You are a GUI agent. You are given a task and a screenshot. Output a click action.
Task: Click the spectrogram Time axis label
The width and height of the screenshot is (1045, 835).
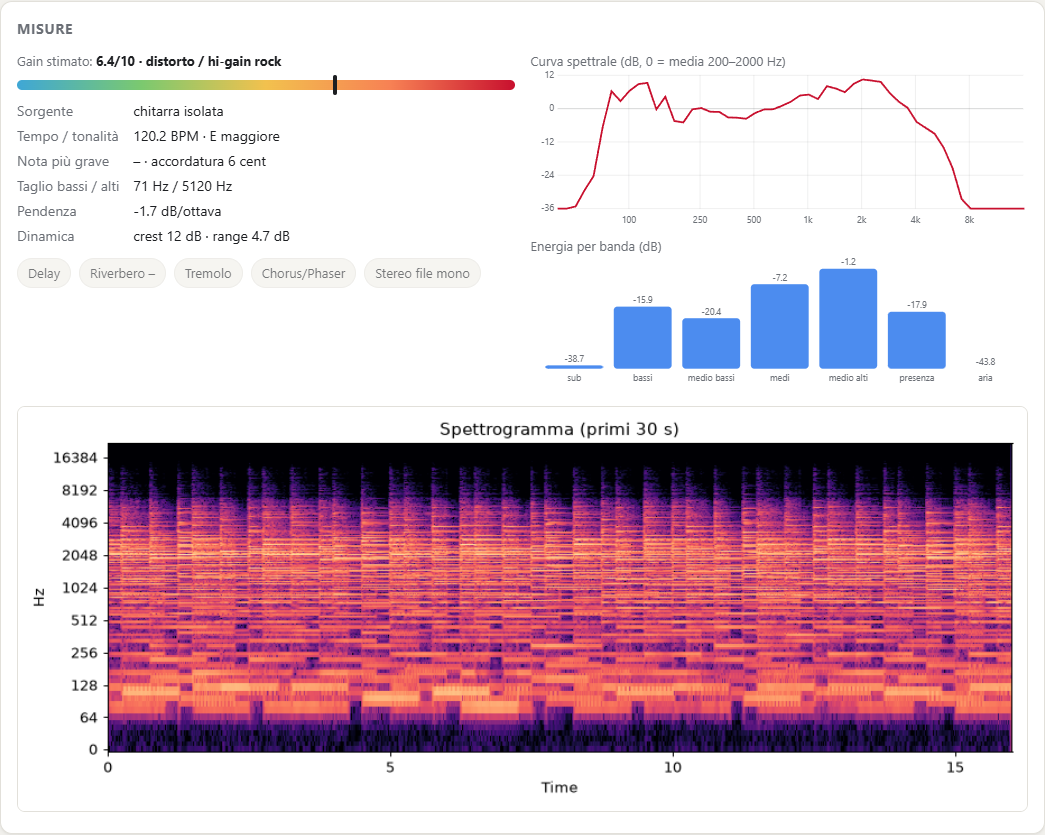point(559,788)
